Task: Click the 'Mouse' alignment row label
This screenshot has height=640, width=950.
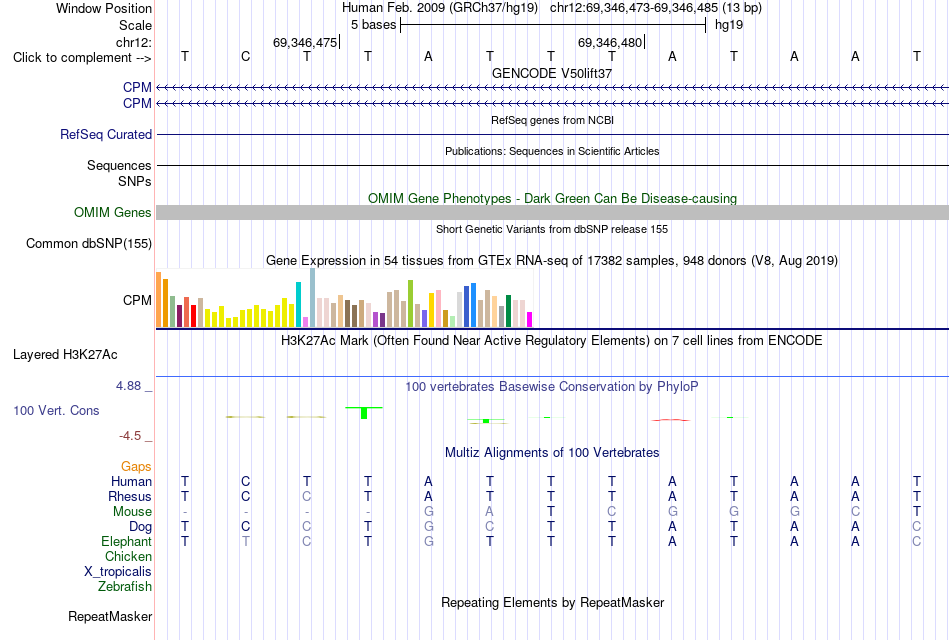Action: coord(132,512)
